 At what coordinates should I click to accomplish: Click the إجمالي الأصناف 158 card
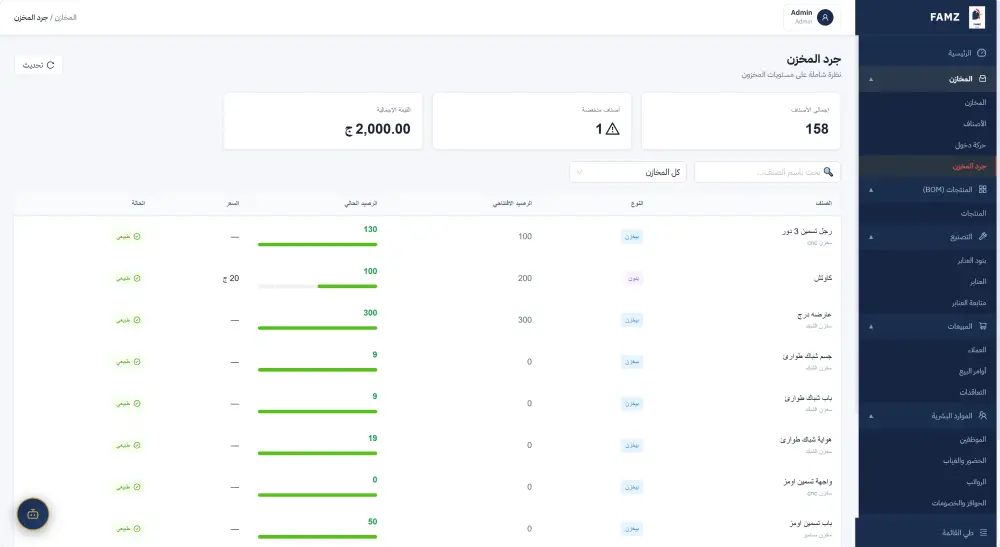point(740,121)
